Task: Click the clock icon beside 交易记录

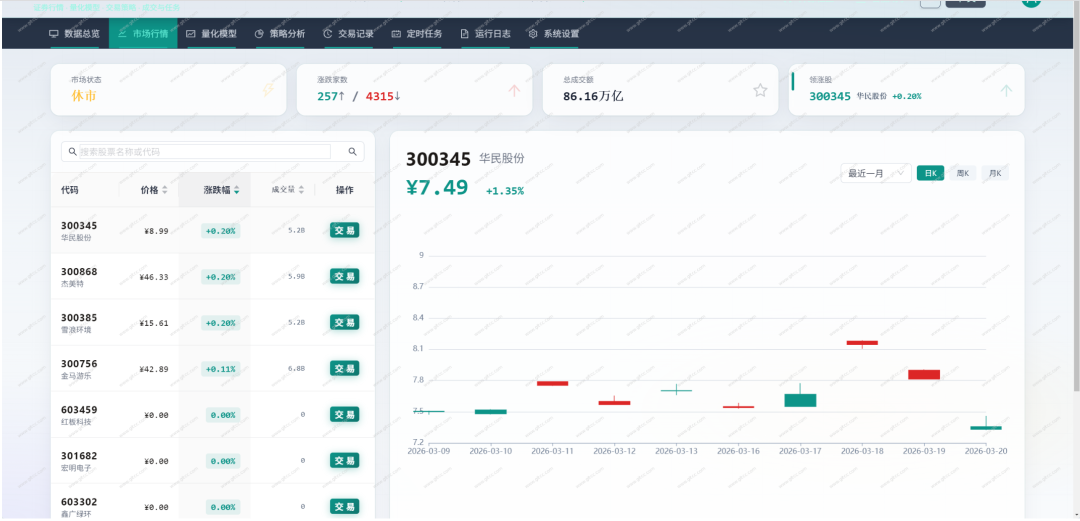Action: tap(328, 33)
